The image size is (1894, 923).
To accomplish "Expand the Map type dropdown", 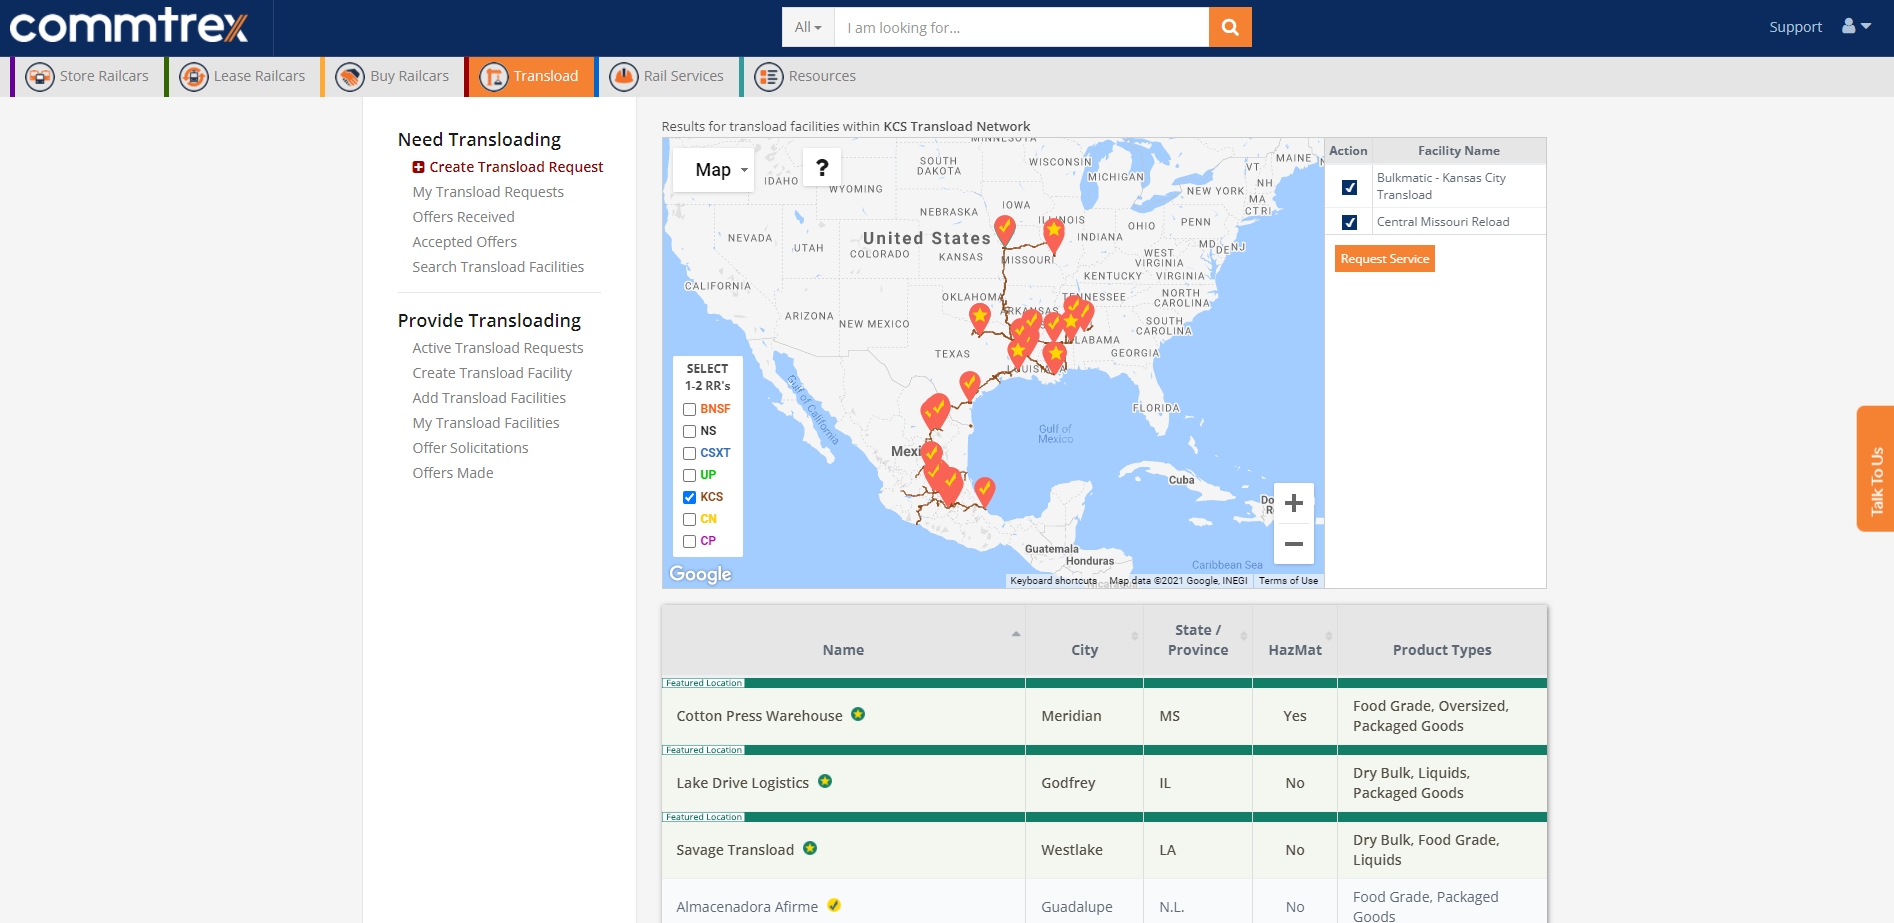I will click(713, 169).
